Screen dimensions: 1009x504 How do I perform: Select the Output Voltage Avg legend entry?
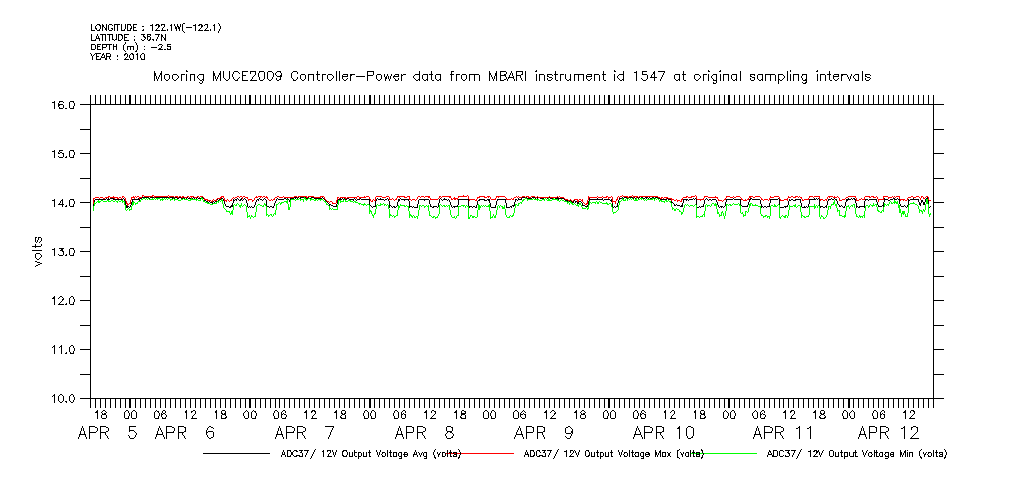tap(370, 453)
